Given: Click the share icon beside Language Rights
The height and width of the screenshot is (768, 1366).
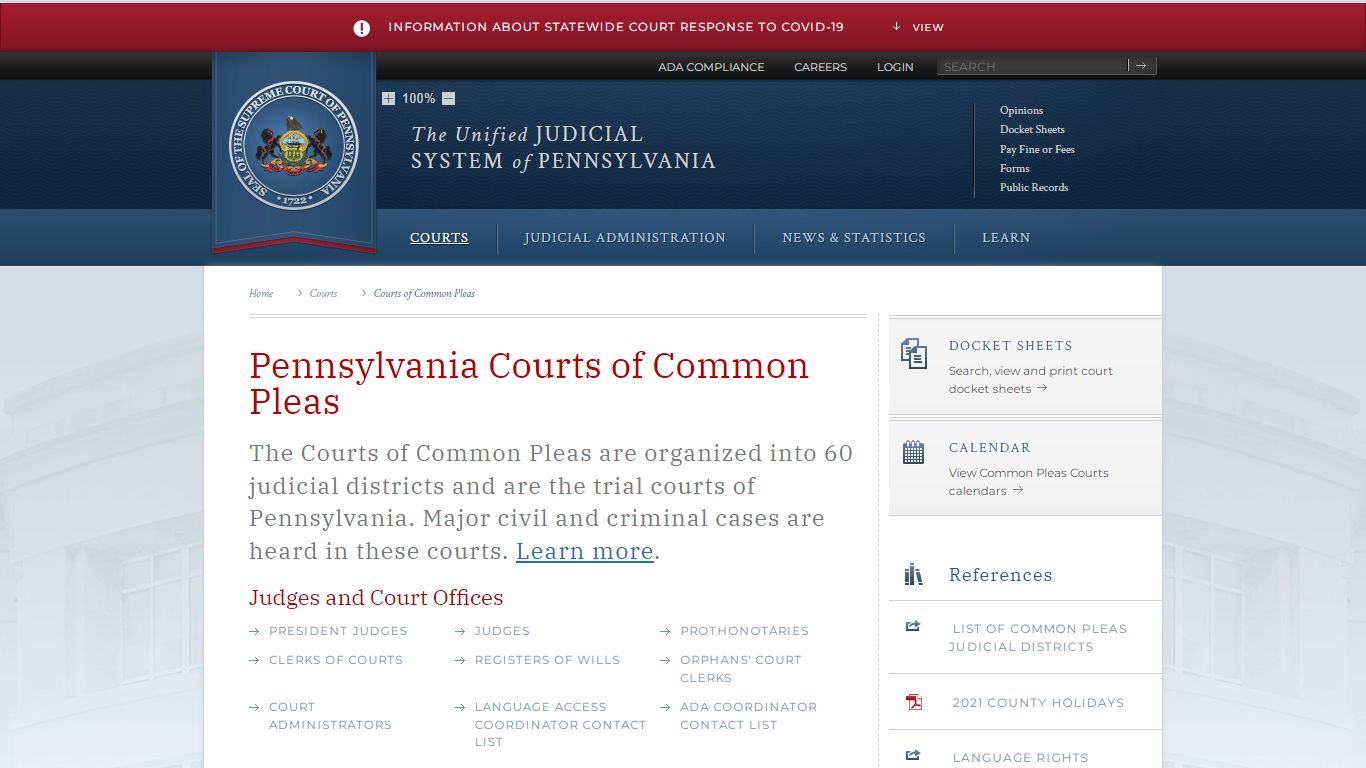Looking at the screenshot, I should (x=912, y=756).
